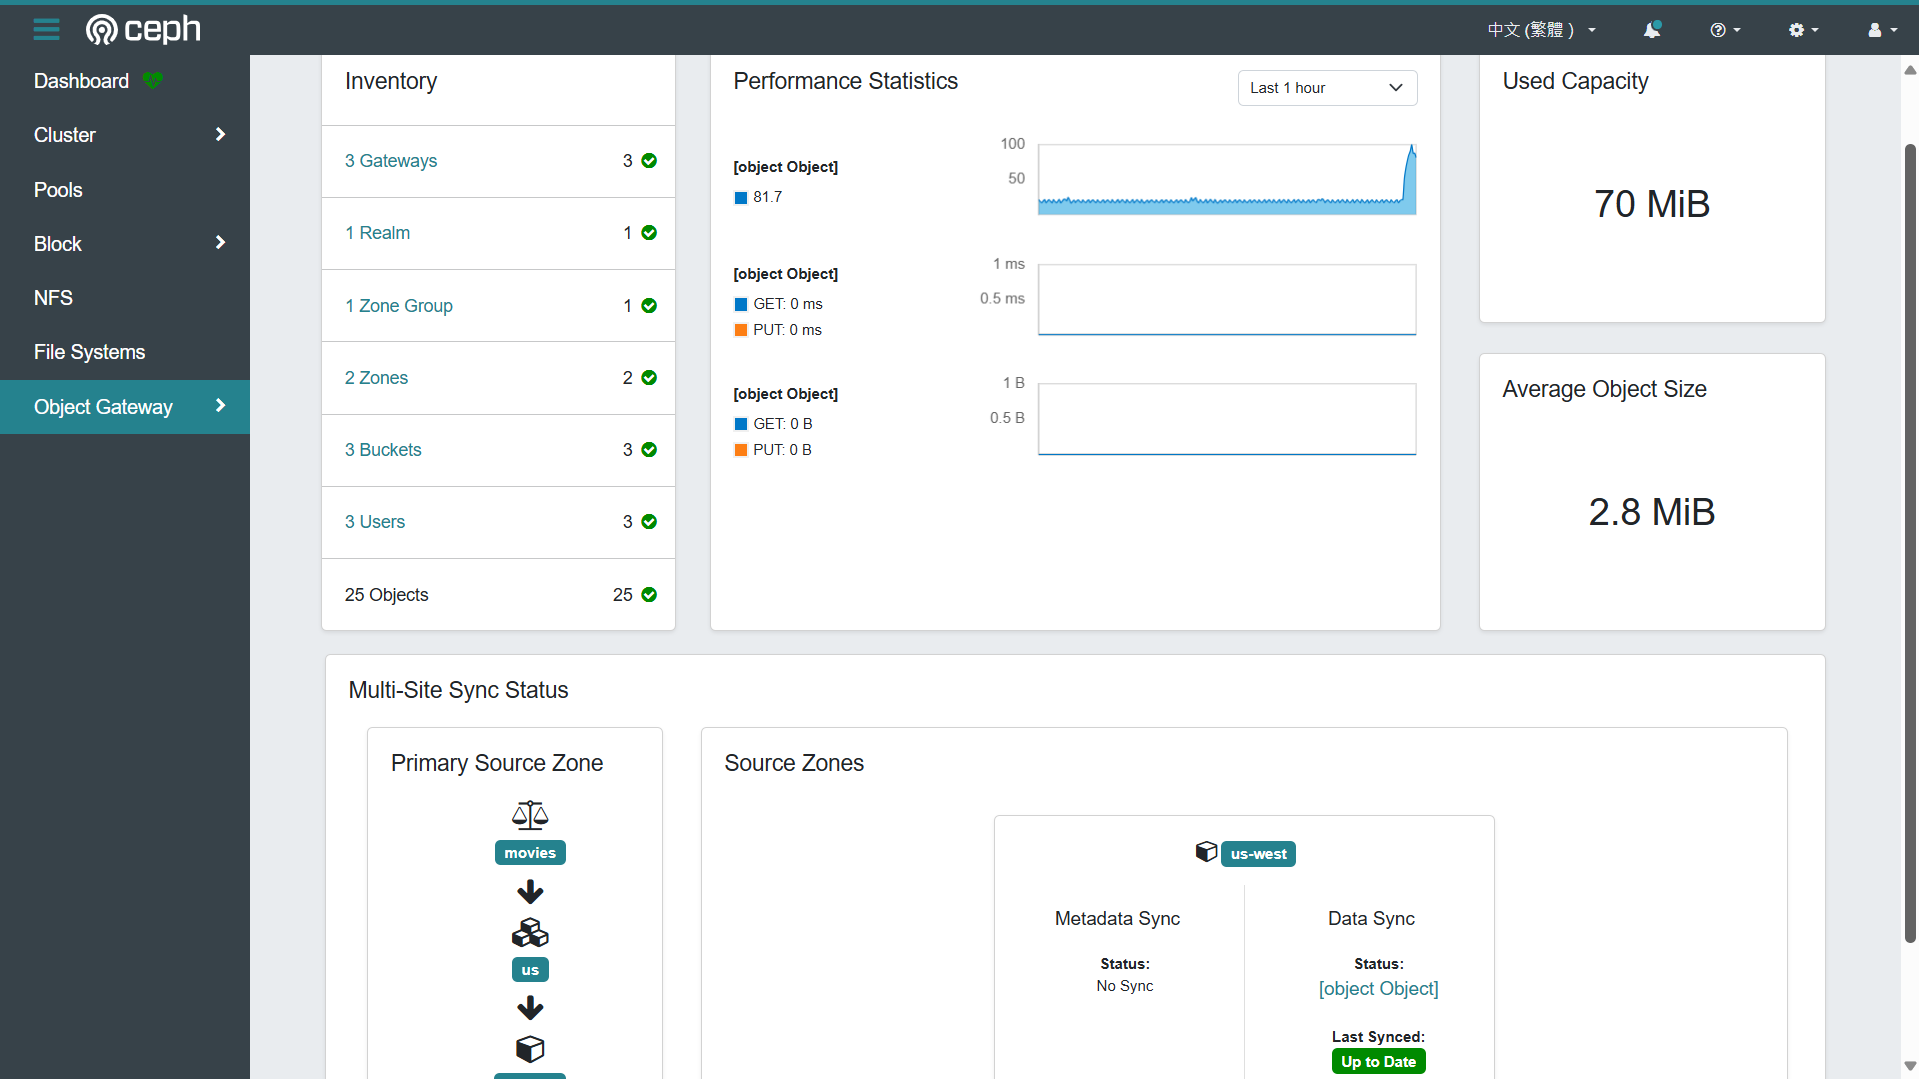Open the 3 Users link
The image size is (1919, 1079).
(375, 522)
